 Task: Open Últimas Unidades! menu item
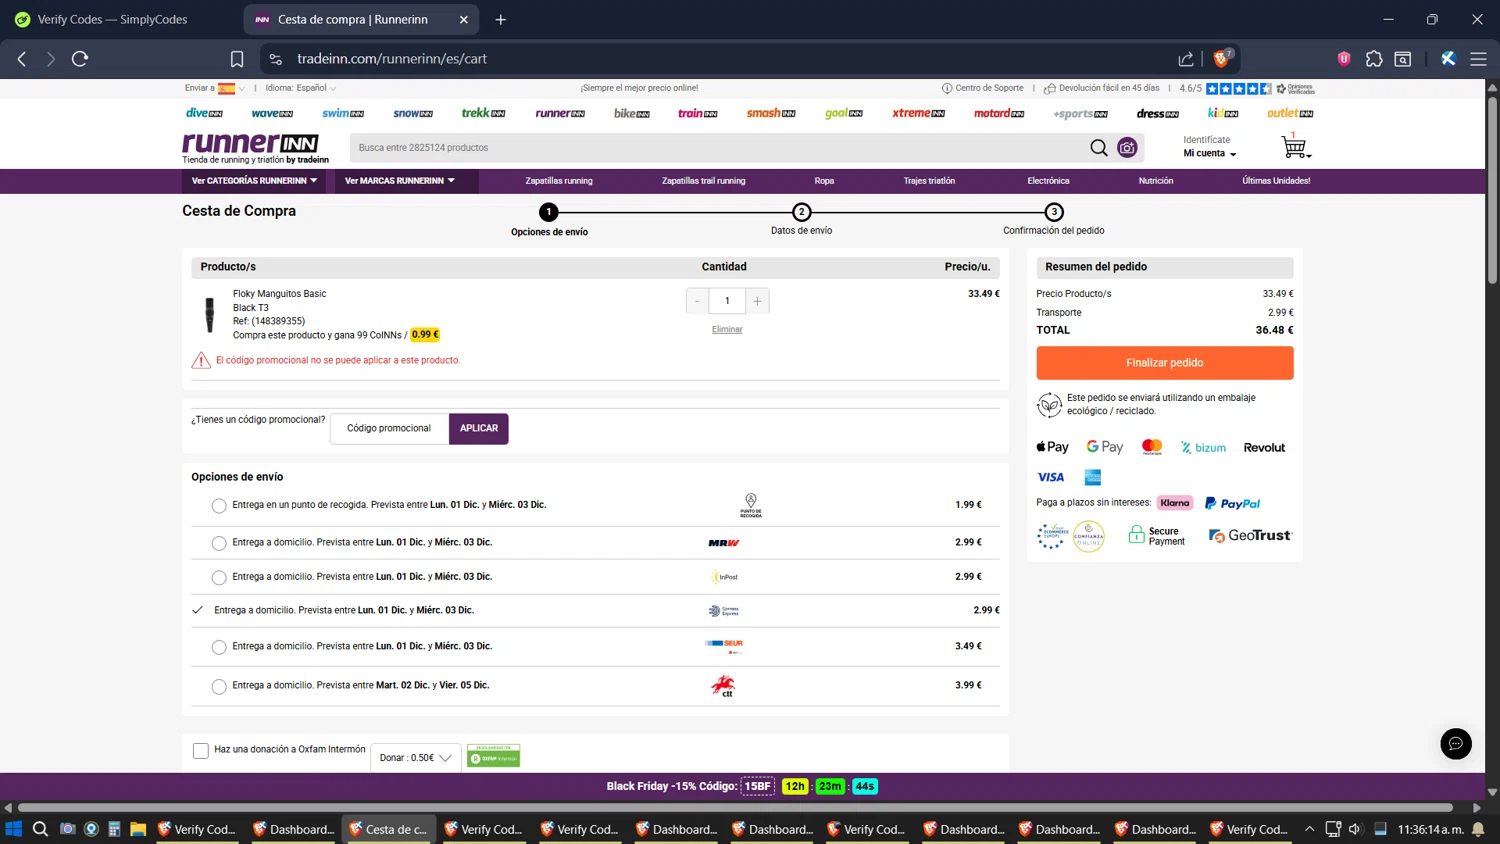1276,181
